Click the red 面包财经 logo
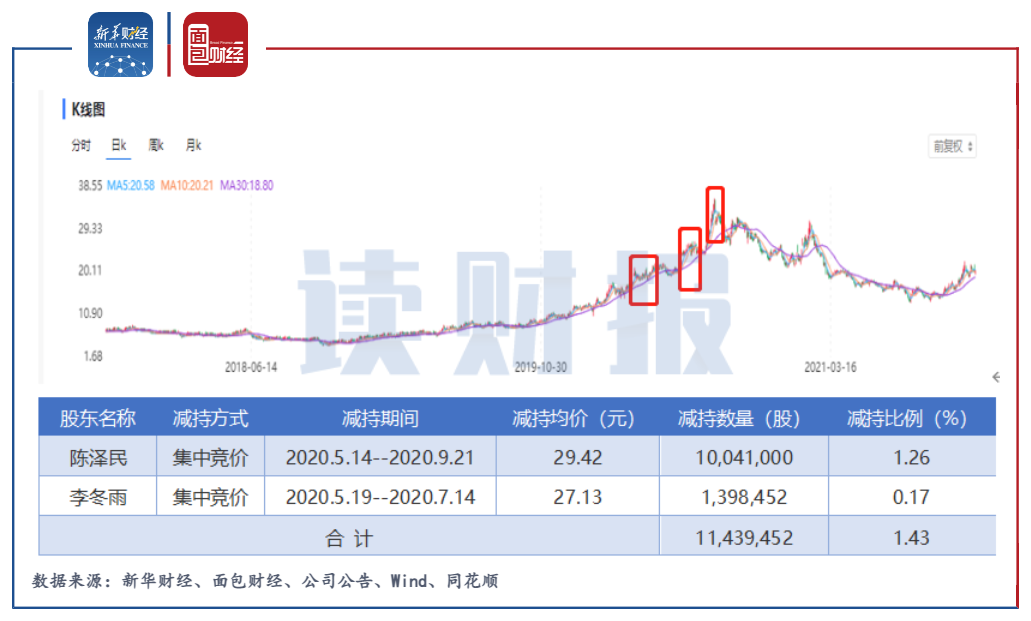The image size is (1031, 621). pos(215,44)
